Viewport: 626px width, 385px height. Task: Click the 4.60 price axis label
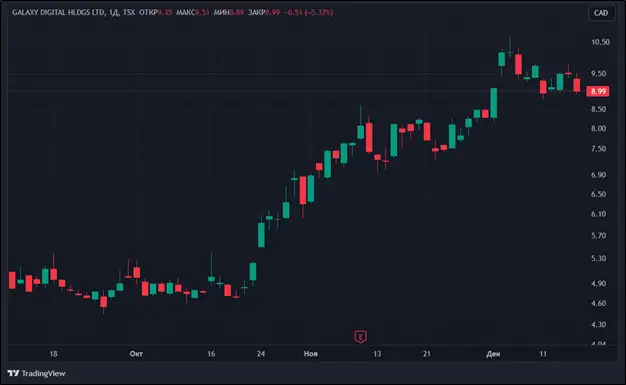[x=598, y=304]
